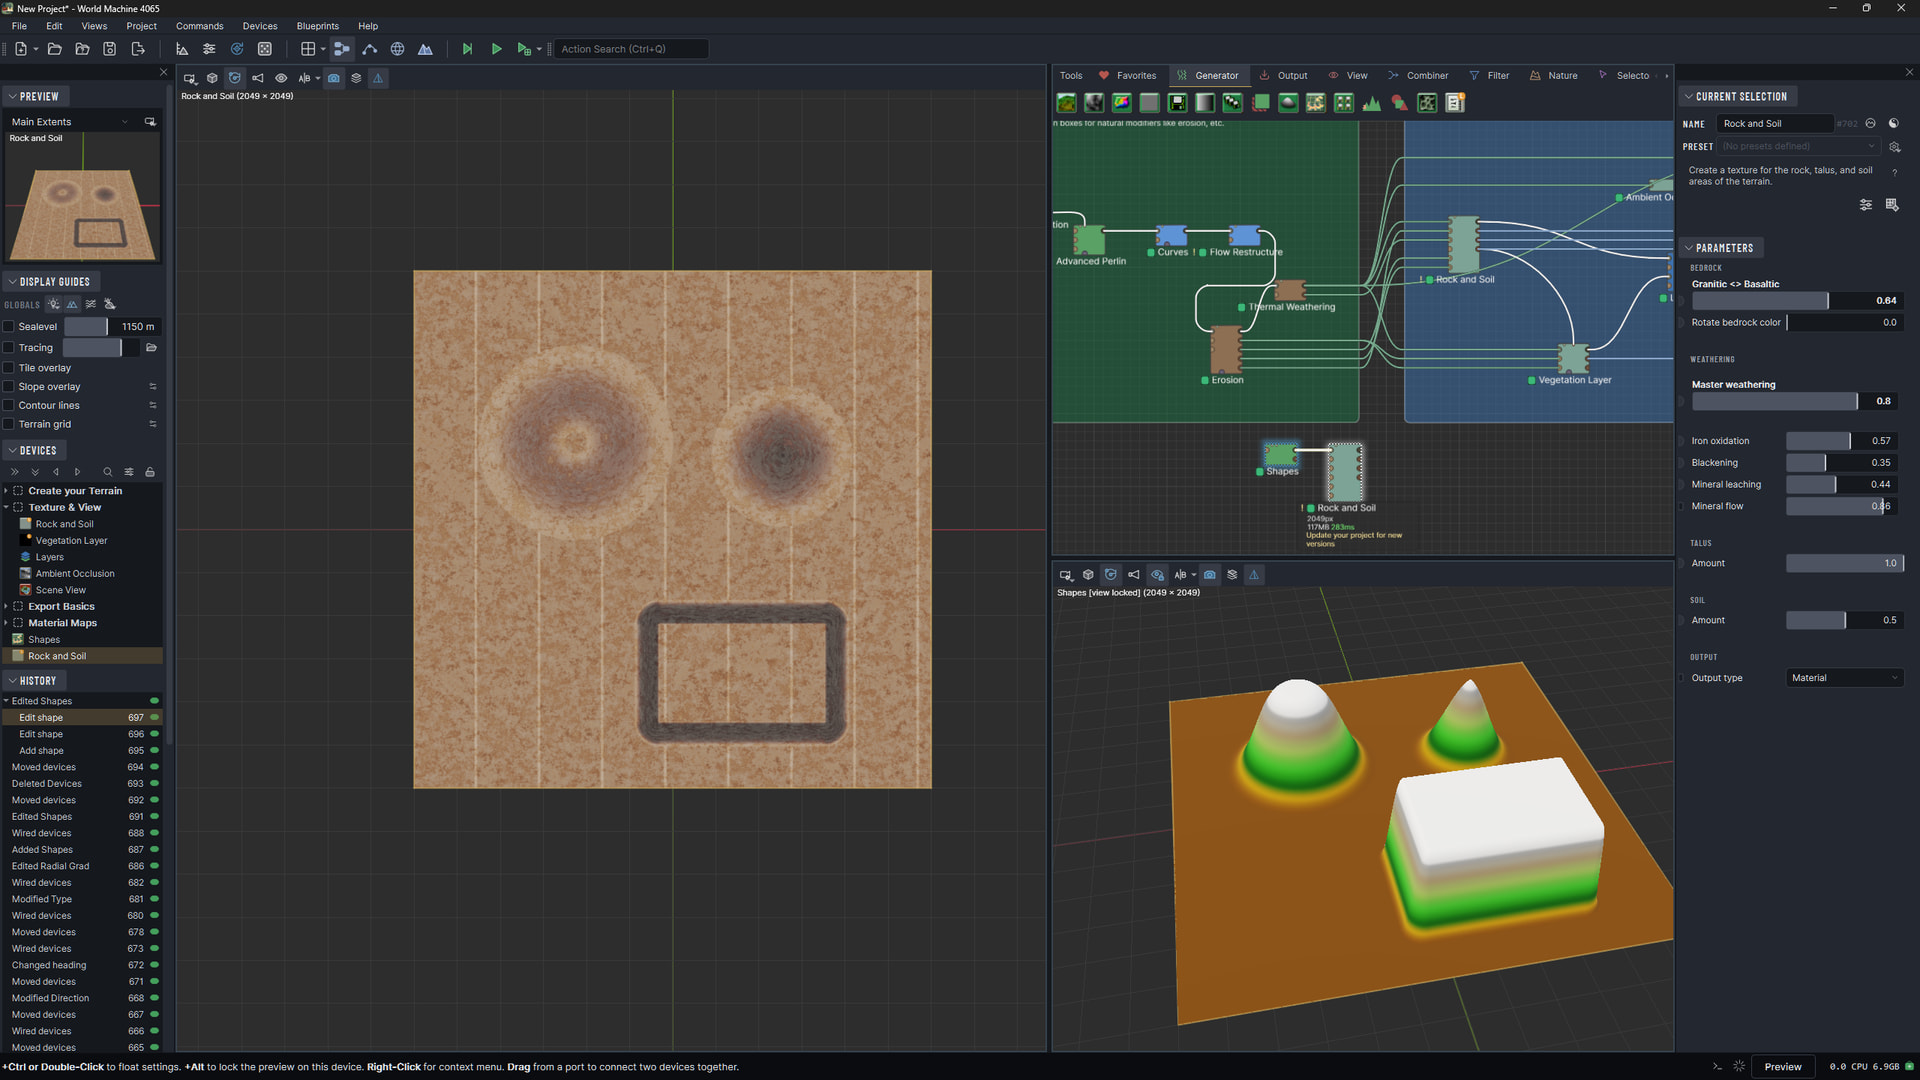The width and height of the screenshot is (1920, 1080).
Task: Toggle the eye icon in 2D viewport toolbar
Action: click(281, 78)
